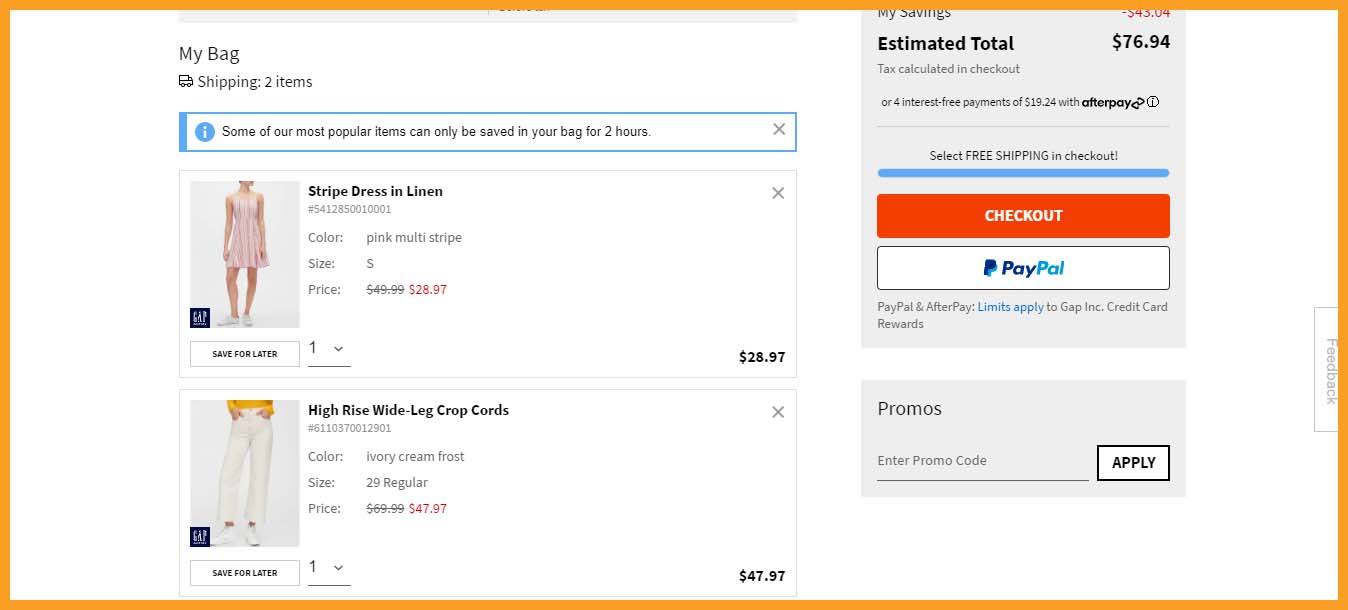Click the shipping truck icon

186,82
